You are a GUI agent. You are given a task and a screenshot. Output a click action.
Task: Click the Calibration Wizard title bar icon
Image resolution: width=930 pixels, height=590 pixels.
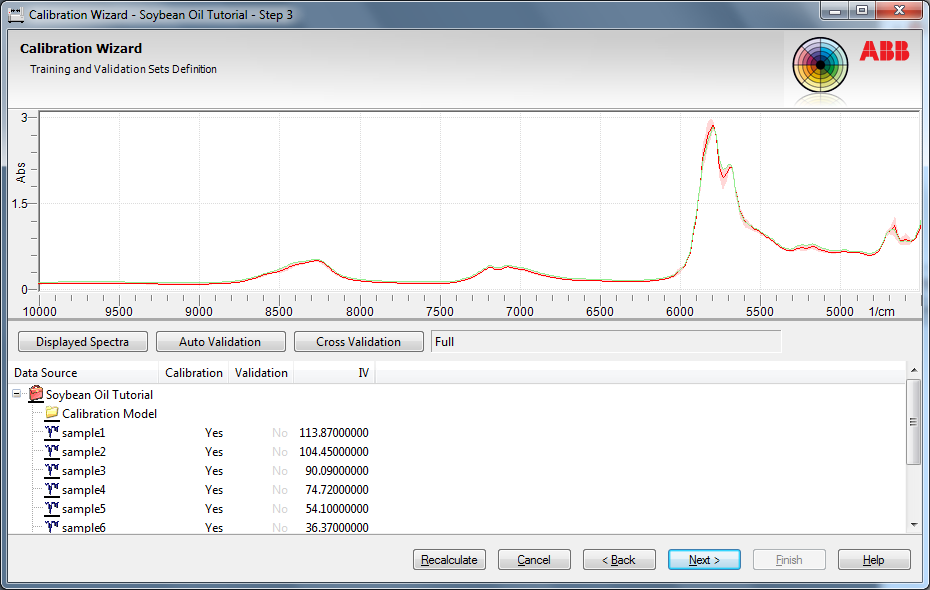pyautogui.click(x=16, y=15)
